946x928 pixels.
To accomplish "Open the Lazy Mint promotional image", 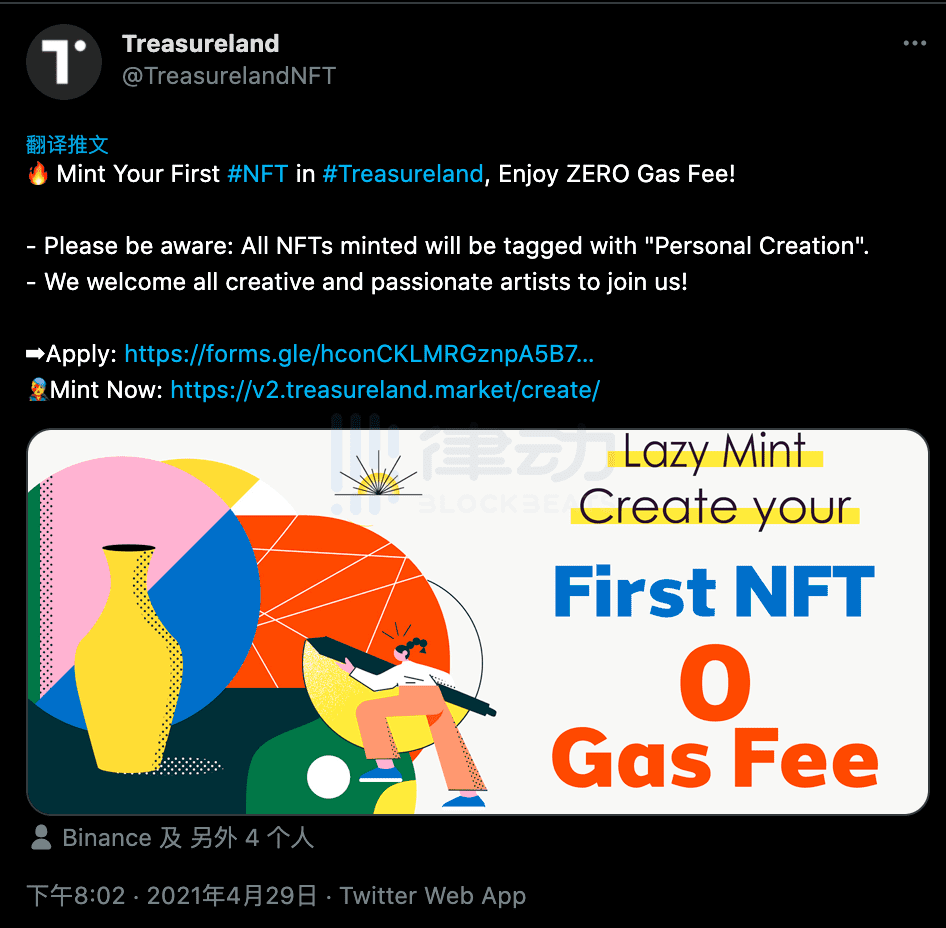I will (480, 620).
